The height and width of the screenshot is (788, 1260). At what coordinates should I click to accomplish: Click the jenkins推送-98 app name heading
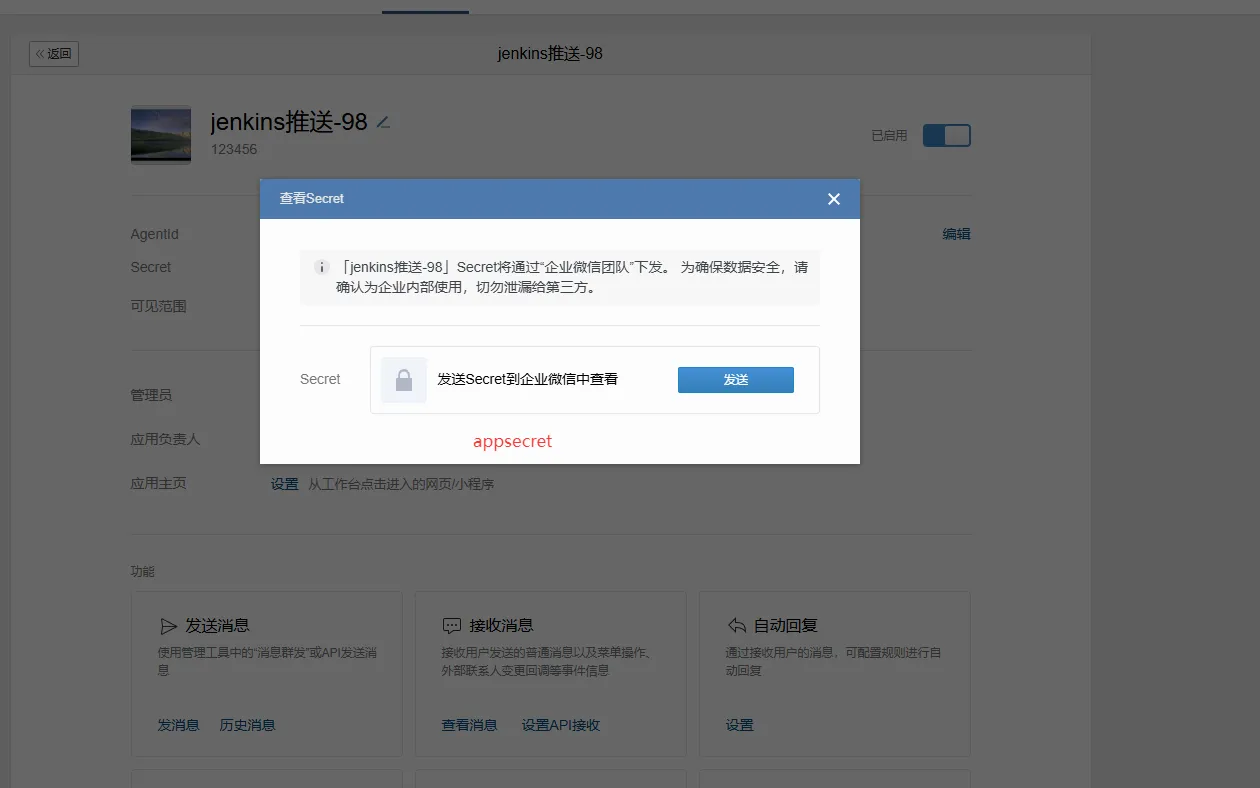click(x=289, y=122)
